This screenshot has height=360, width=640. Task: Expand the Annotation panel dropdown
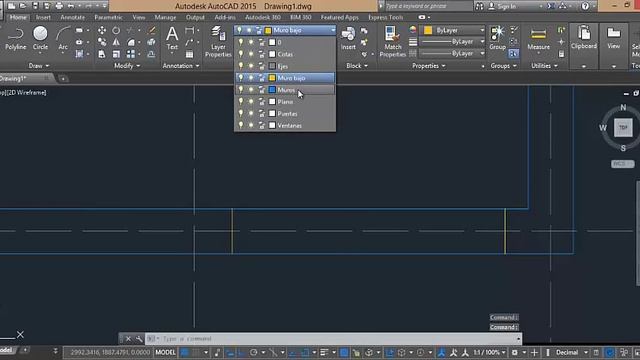click(181, 66)
